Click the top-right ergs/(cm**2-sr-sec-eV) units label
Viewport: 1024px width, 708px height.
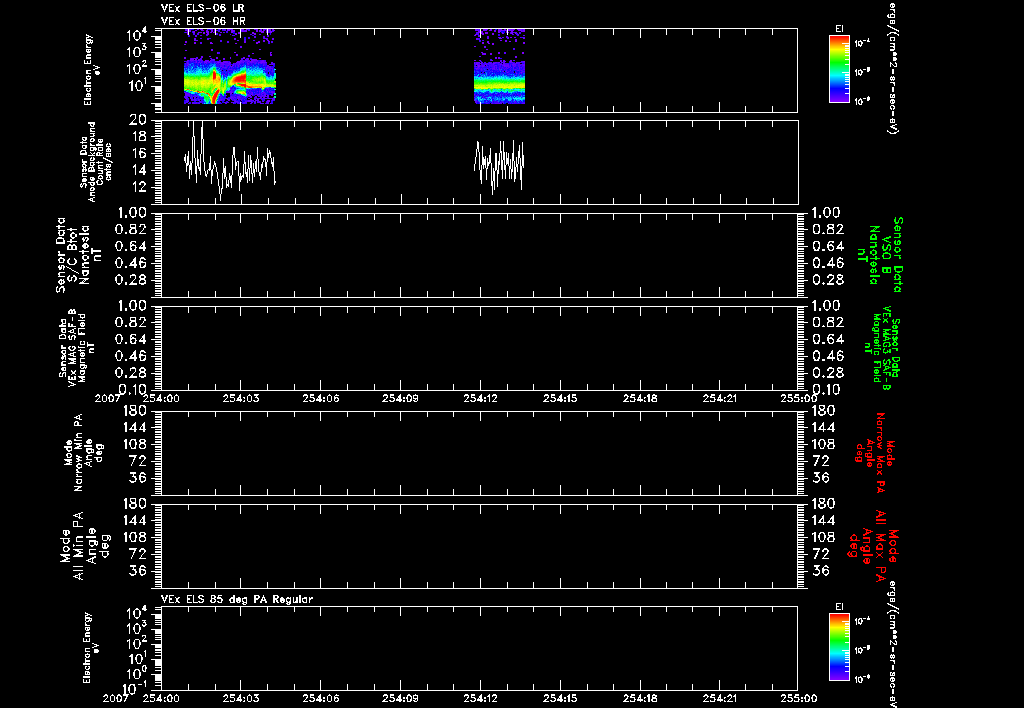tap(892, 67)
